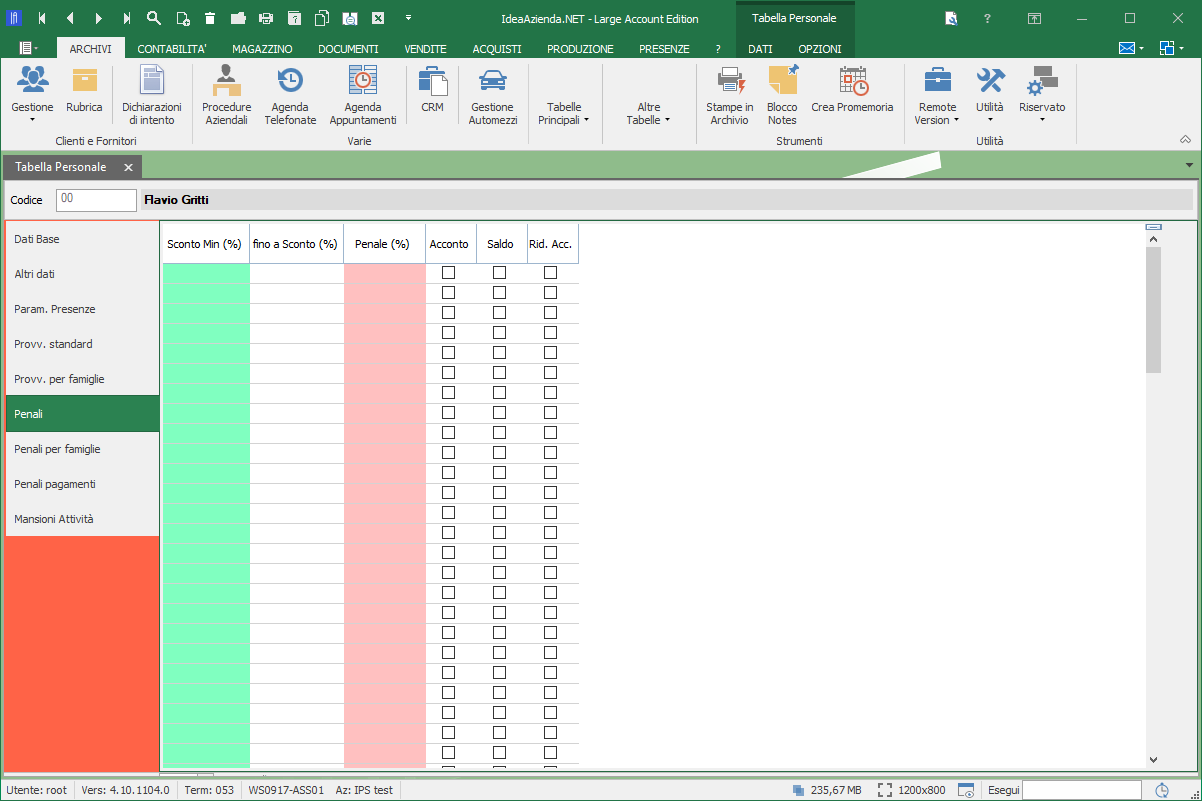Go to Penali pagamenti section

tap(82, 484)
